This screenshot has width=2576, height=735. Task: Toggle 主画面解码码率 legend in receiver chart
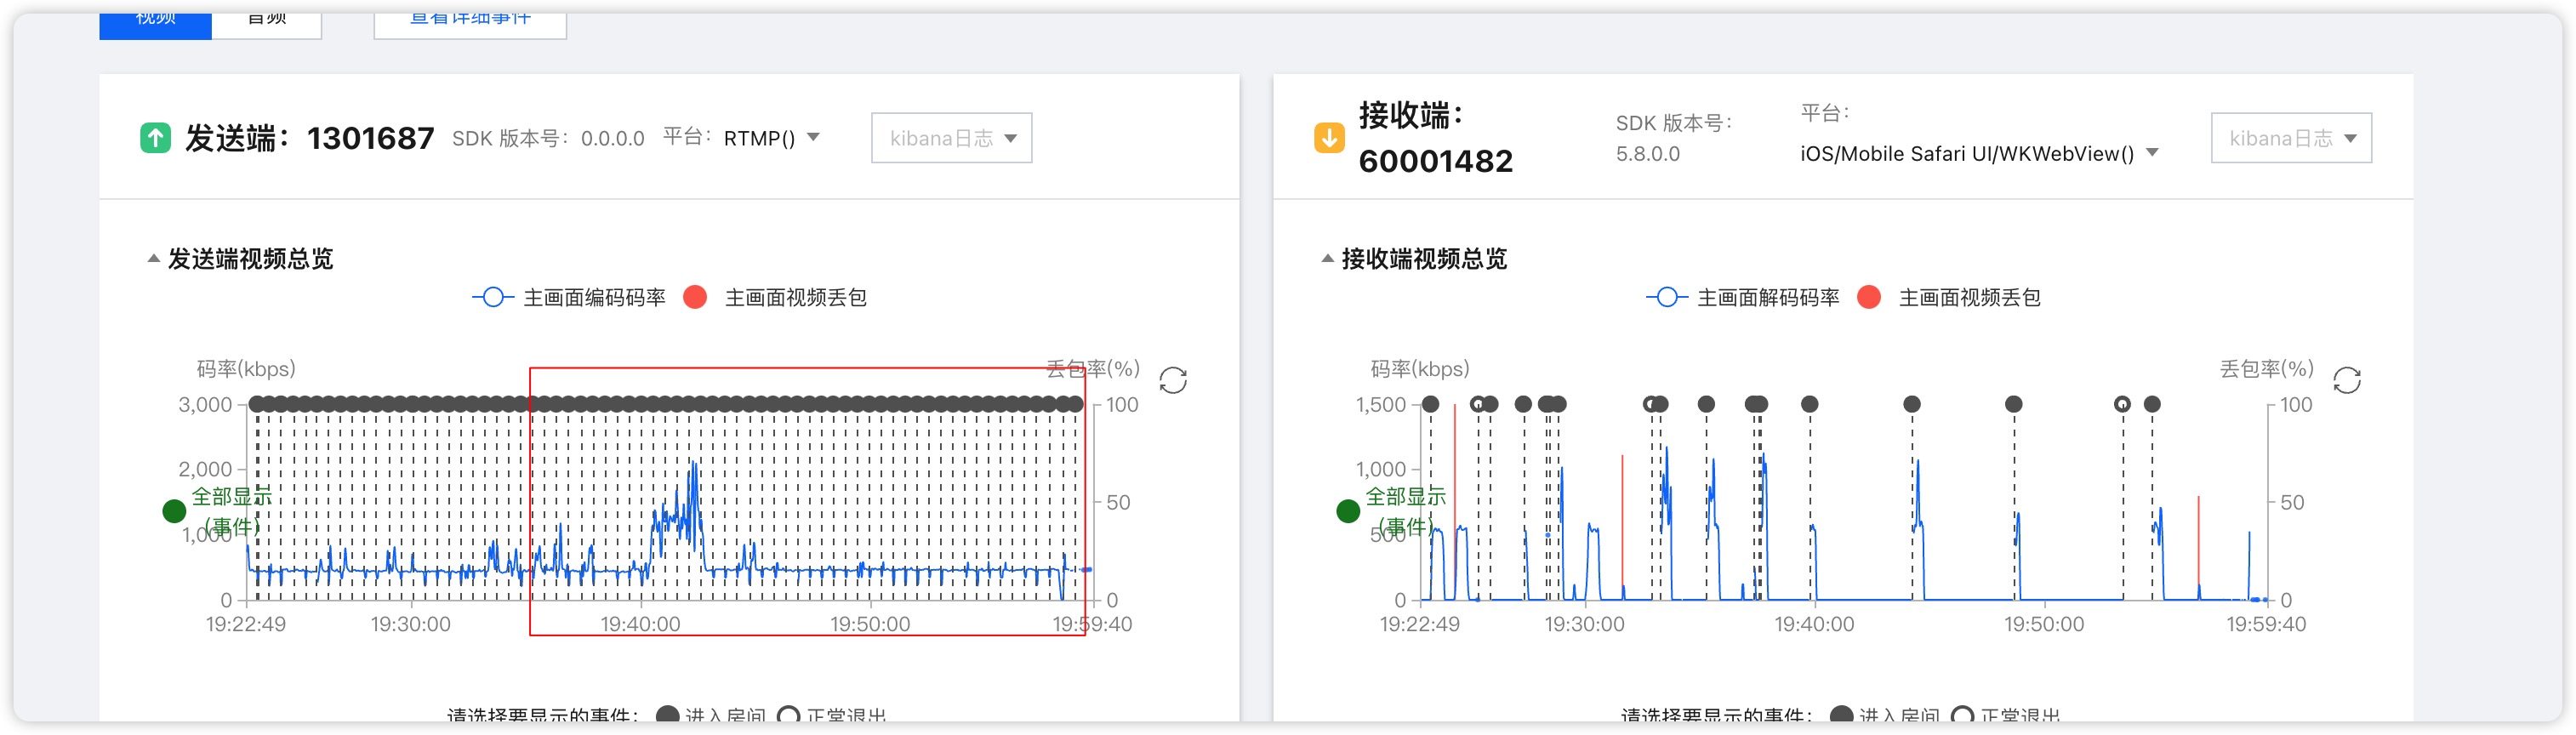[x=1743, y=298]
